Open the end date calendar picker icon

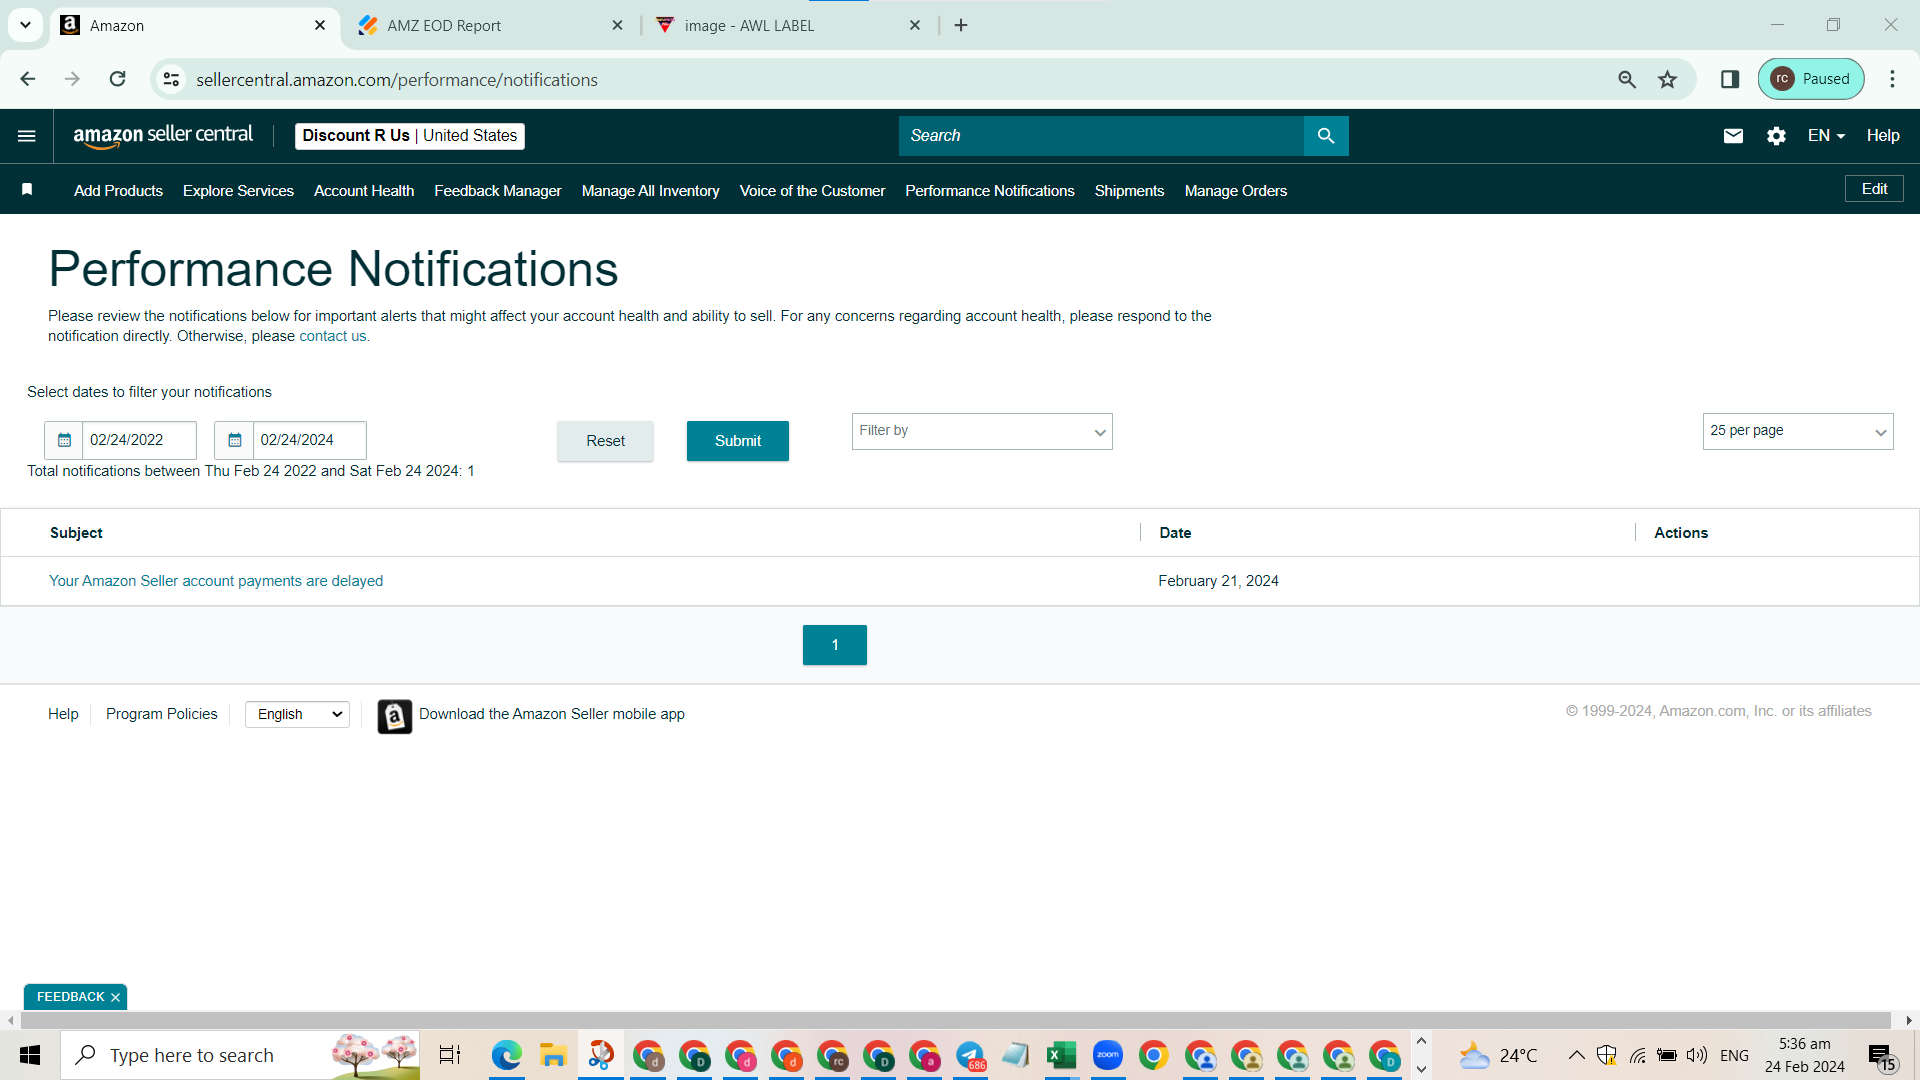coord(234,440)
